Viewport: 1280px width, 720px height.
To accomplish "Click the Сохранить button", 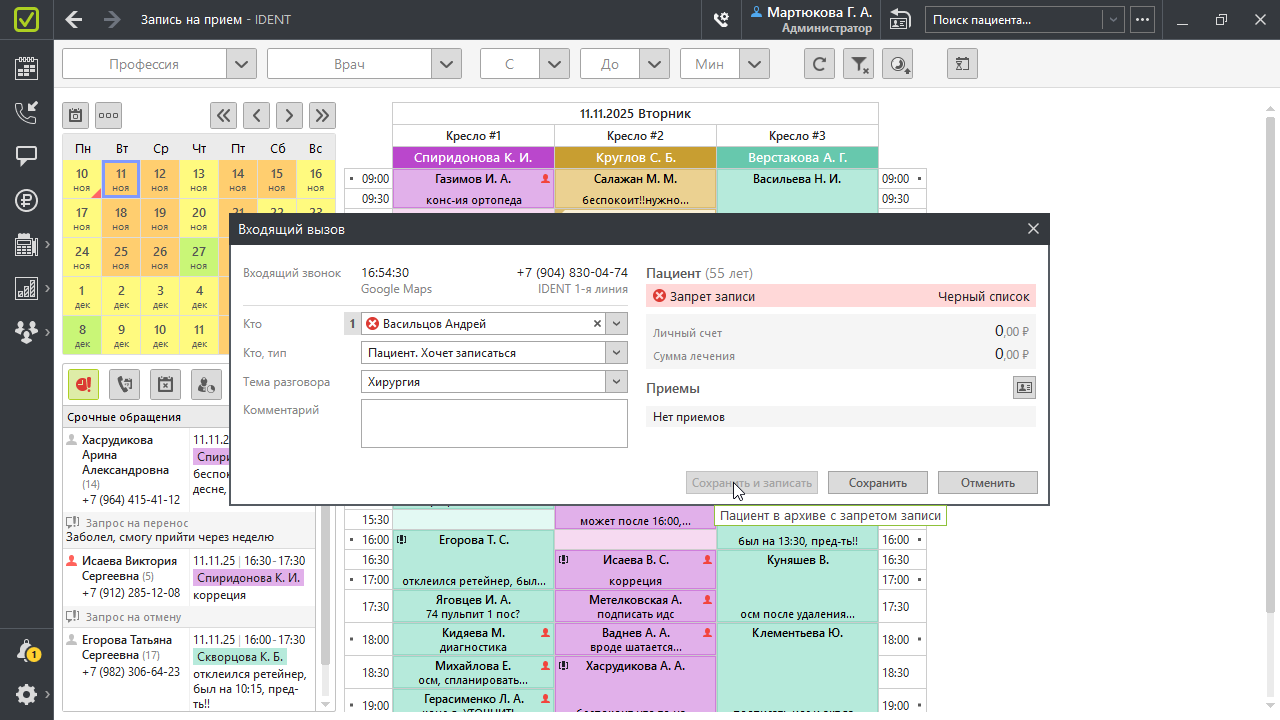I will click(x=877, y=483).
